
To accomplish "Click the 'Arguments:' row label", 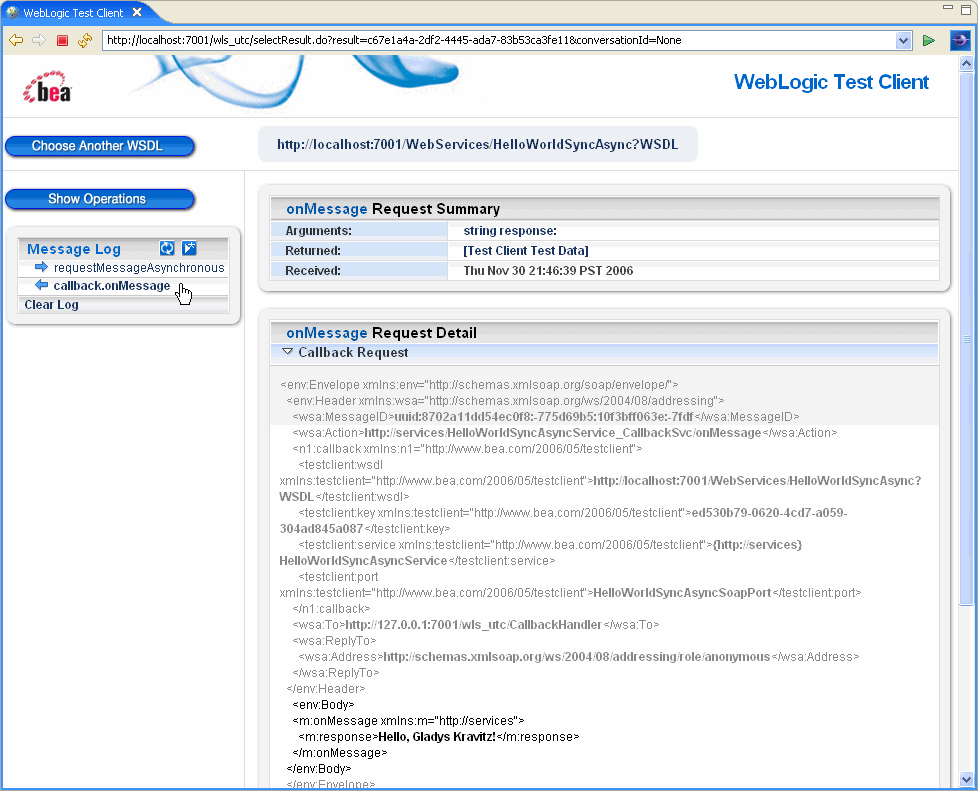I will [x=318, y=231].
